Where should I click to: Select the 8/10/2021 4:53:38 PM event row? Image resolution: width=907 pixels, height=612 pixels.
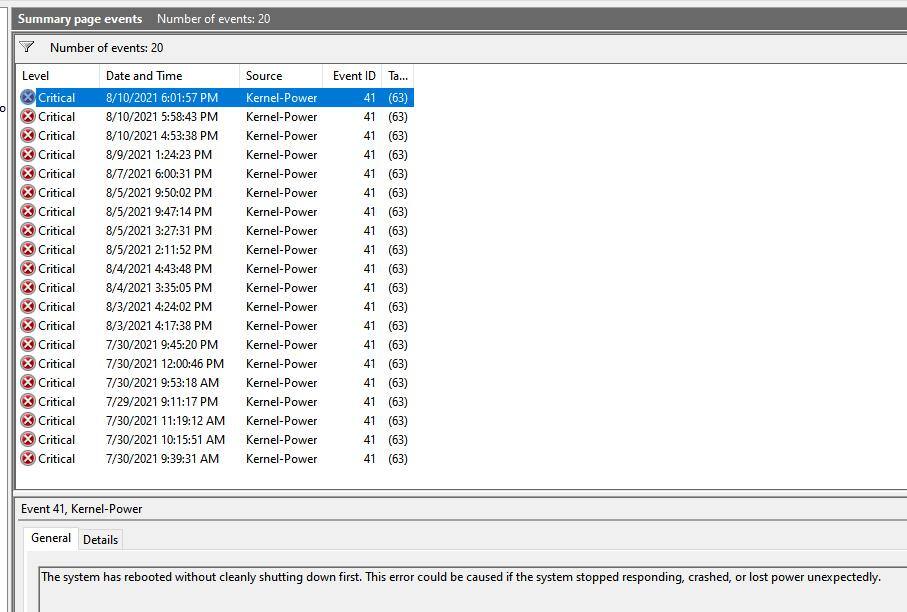161,136
